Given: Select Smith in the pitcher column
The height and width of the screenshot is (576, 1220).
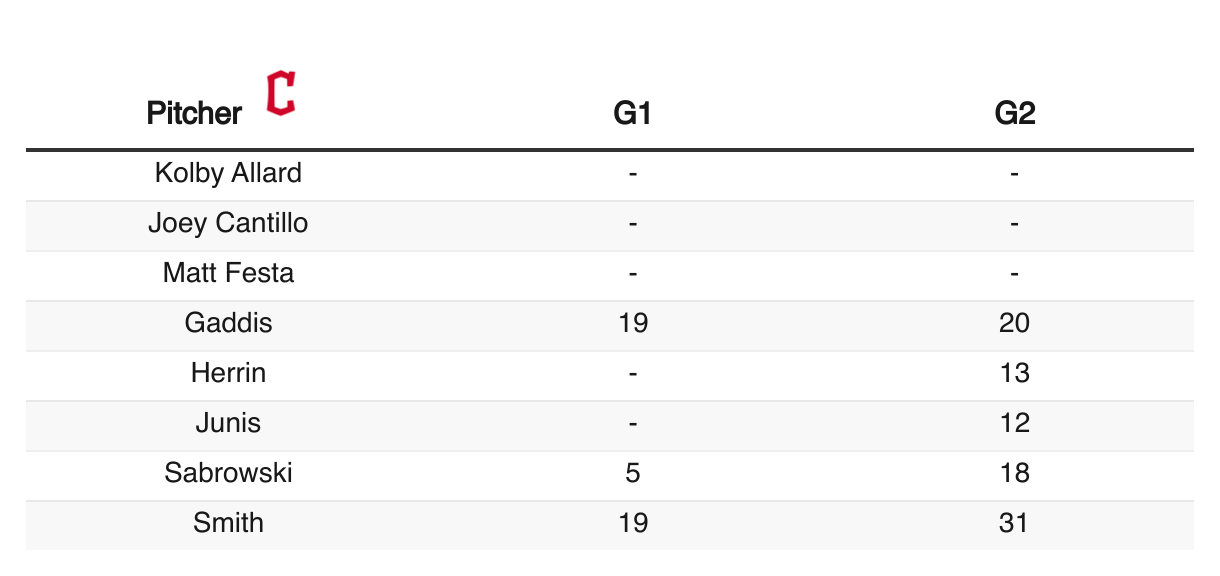Looking at the screenshot, I should [x=228, y=523].
